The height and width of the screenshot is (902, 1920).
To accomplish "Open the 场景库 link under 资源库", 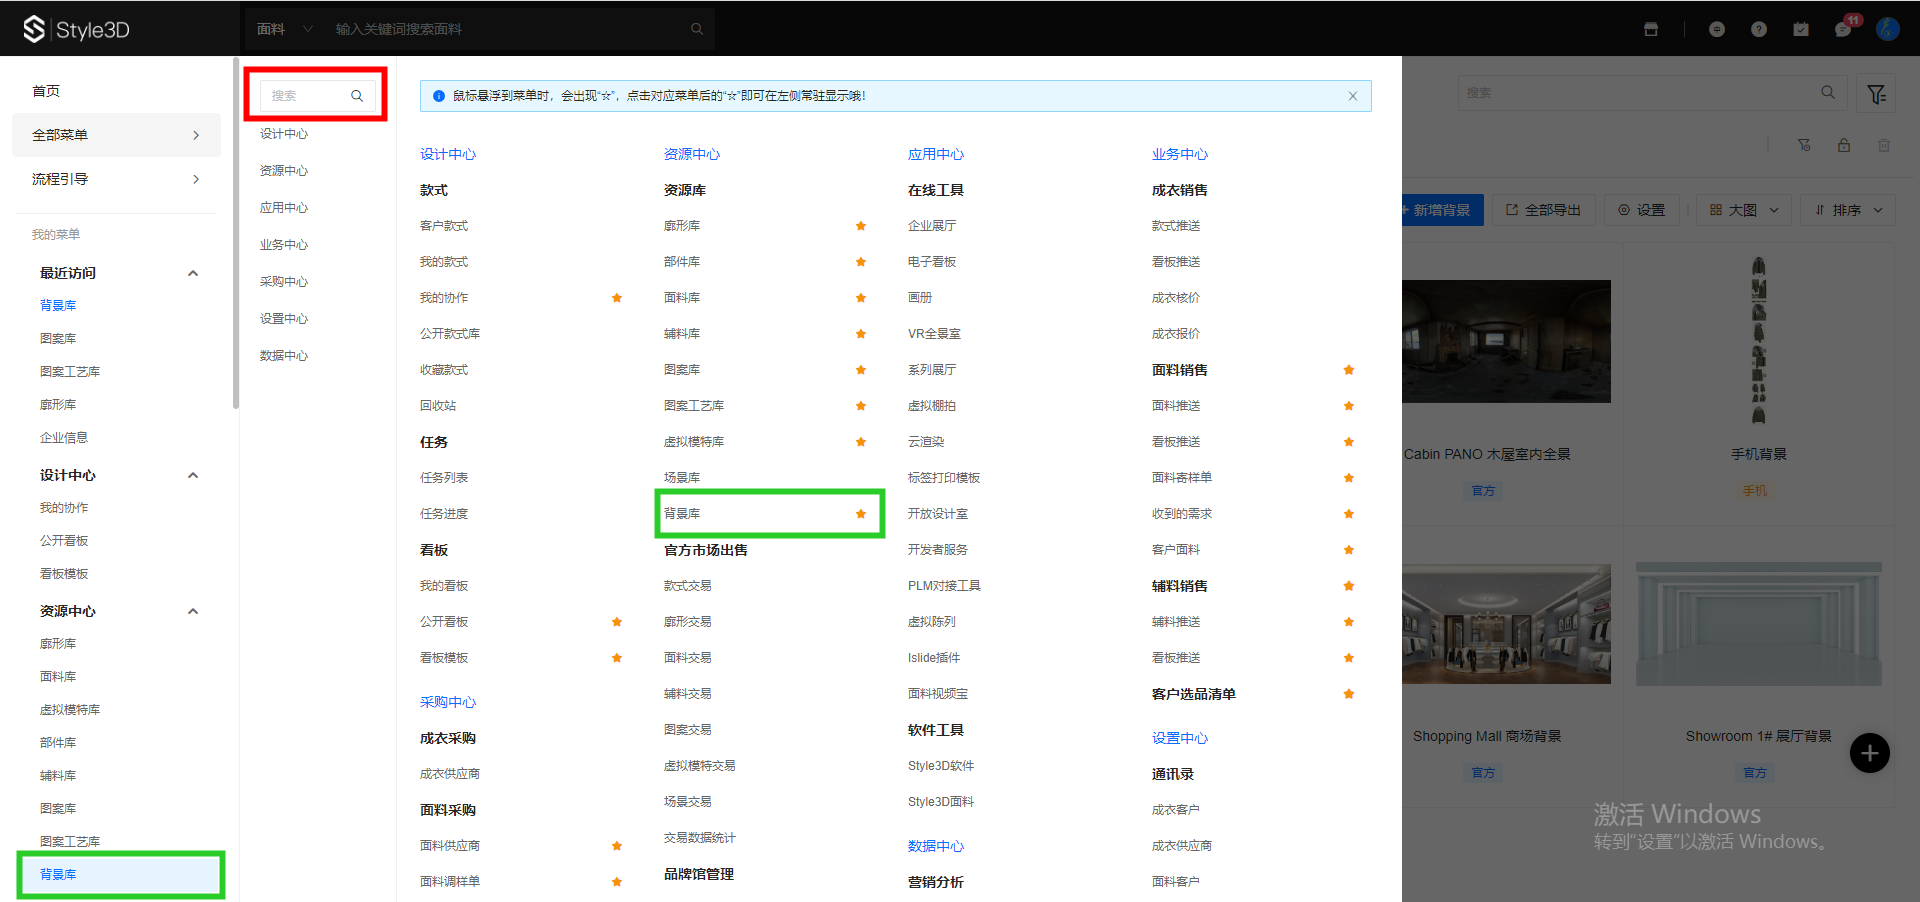I will point(682,478).
